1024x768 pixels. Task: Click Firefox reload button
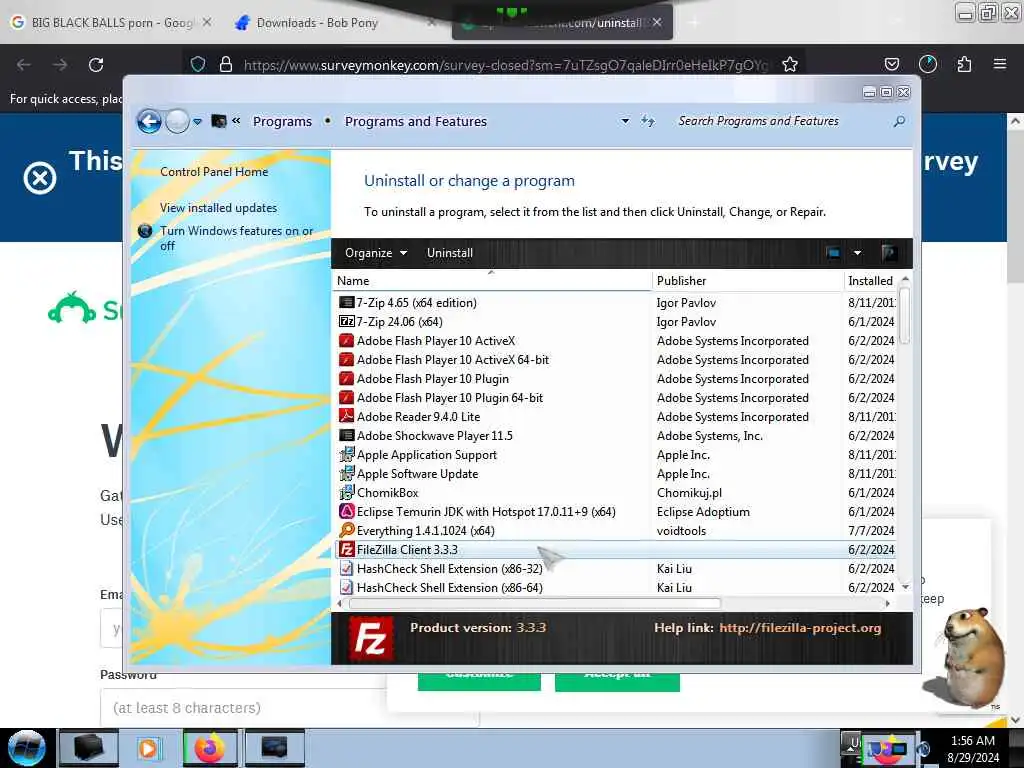96,65
